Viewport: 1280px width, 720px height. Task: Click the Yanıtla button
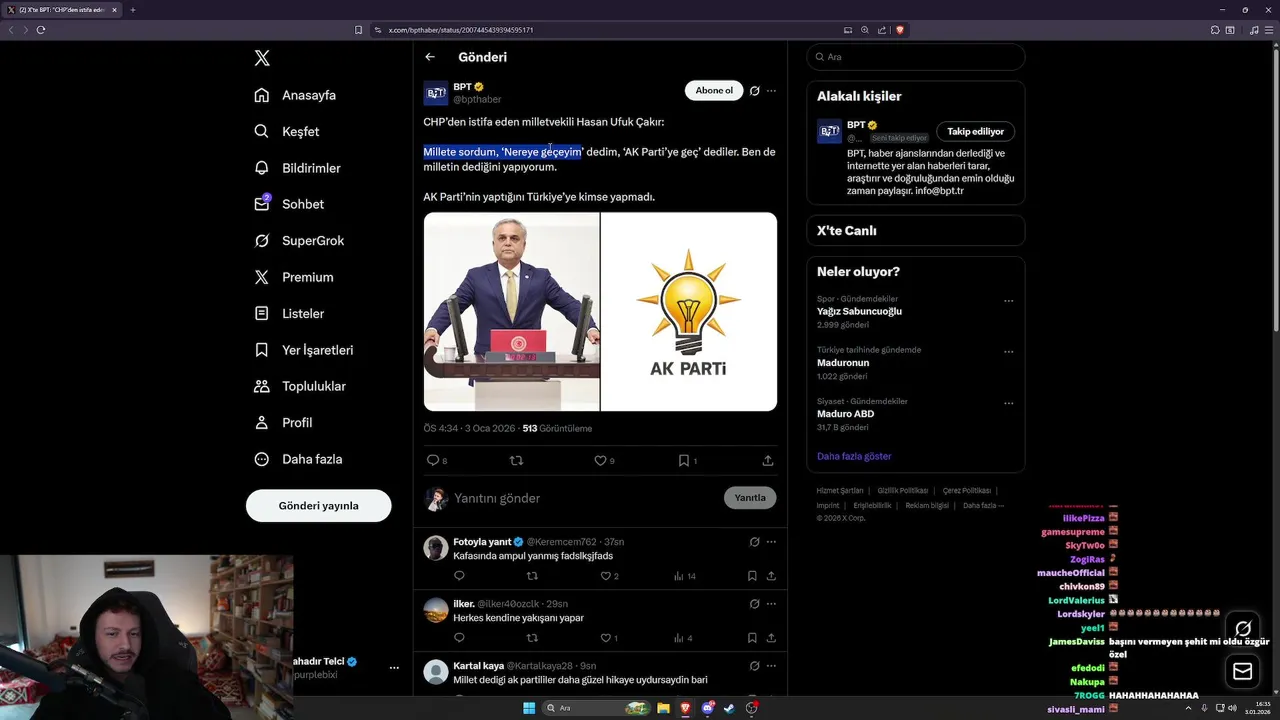[750, 498]
